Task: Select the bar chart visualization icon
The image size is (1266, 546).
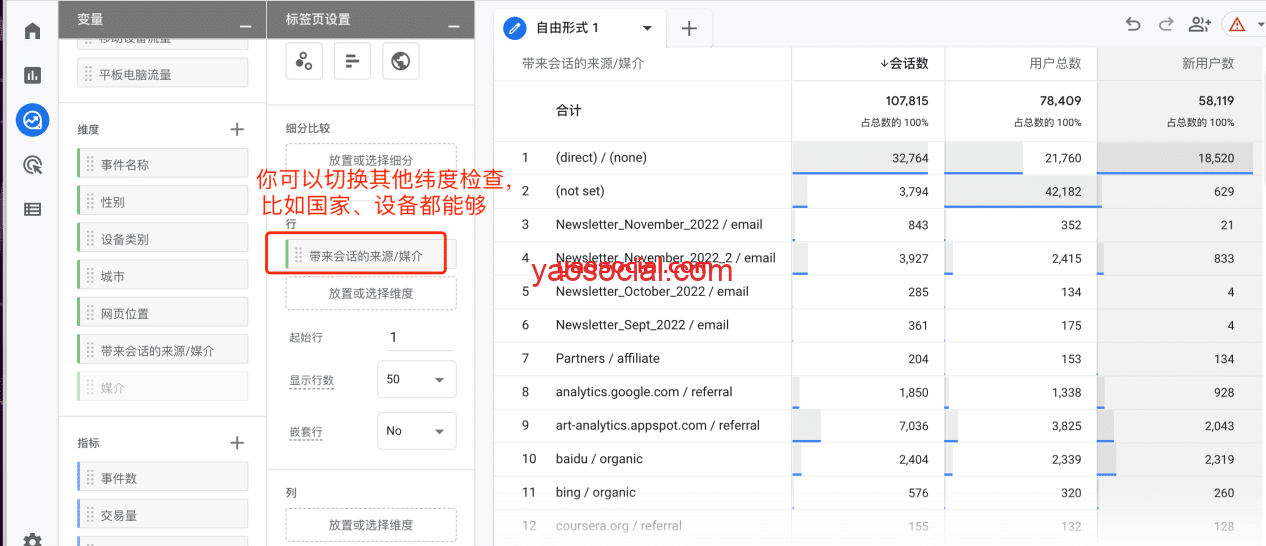Action: (352, 61)
